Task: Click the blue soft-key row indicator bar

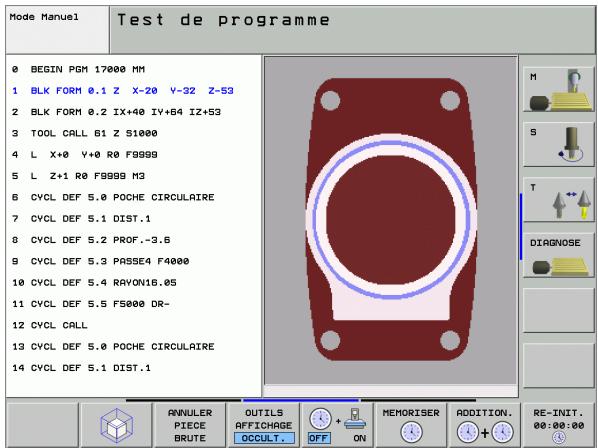Action: pos(301,400)
